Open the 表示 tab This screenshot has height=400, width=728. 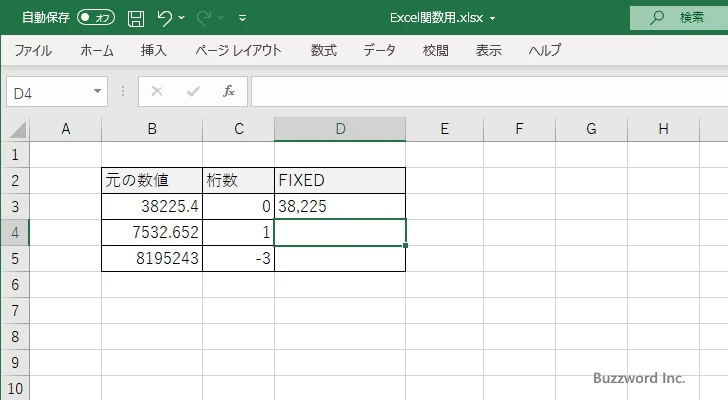coord(488,50)
